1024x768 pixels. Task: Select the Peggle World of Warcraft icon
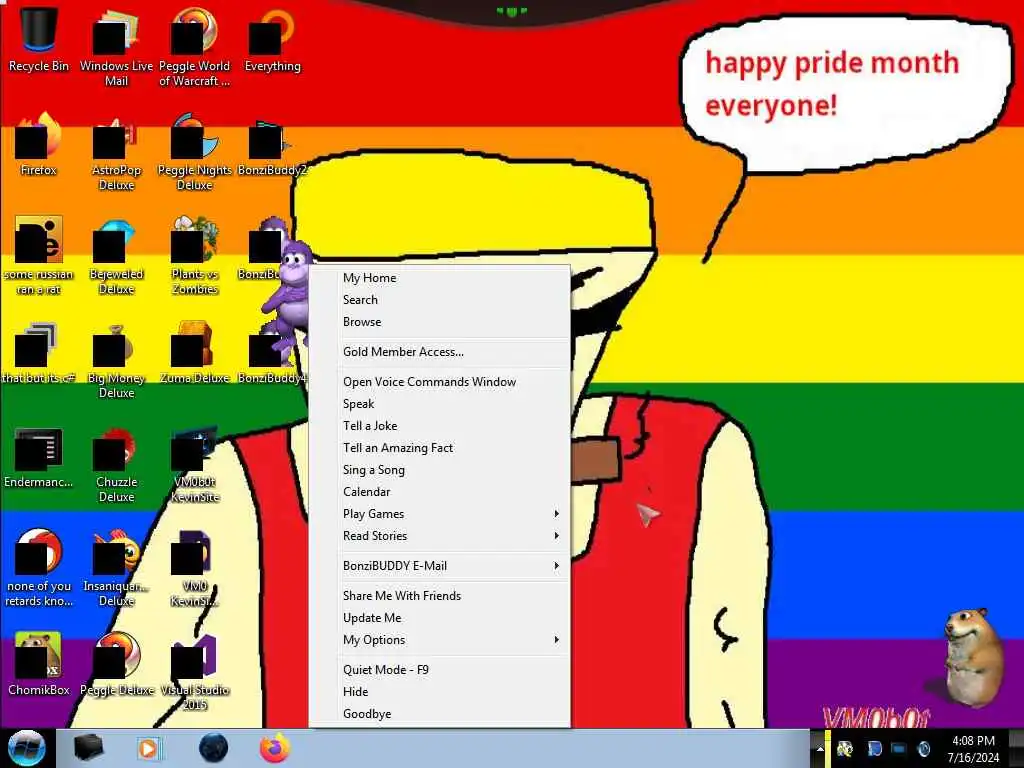(x=195, y=46)
